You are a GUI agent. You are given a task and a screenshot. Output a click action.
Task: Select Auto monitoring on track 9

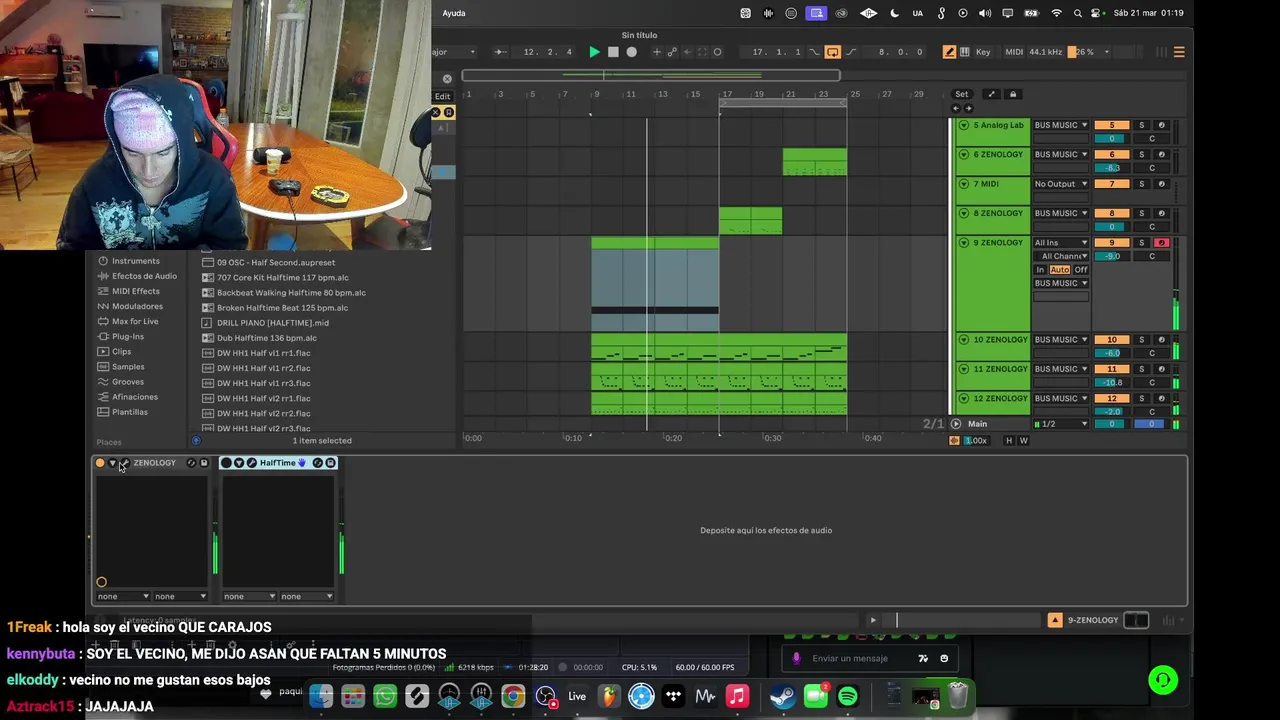[x=1059, y=270]
